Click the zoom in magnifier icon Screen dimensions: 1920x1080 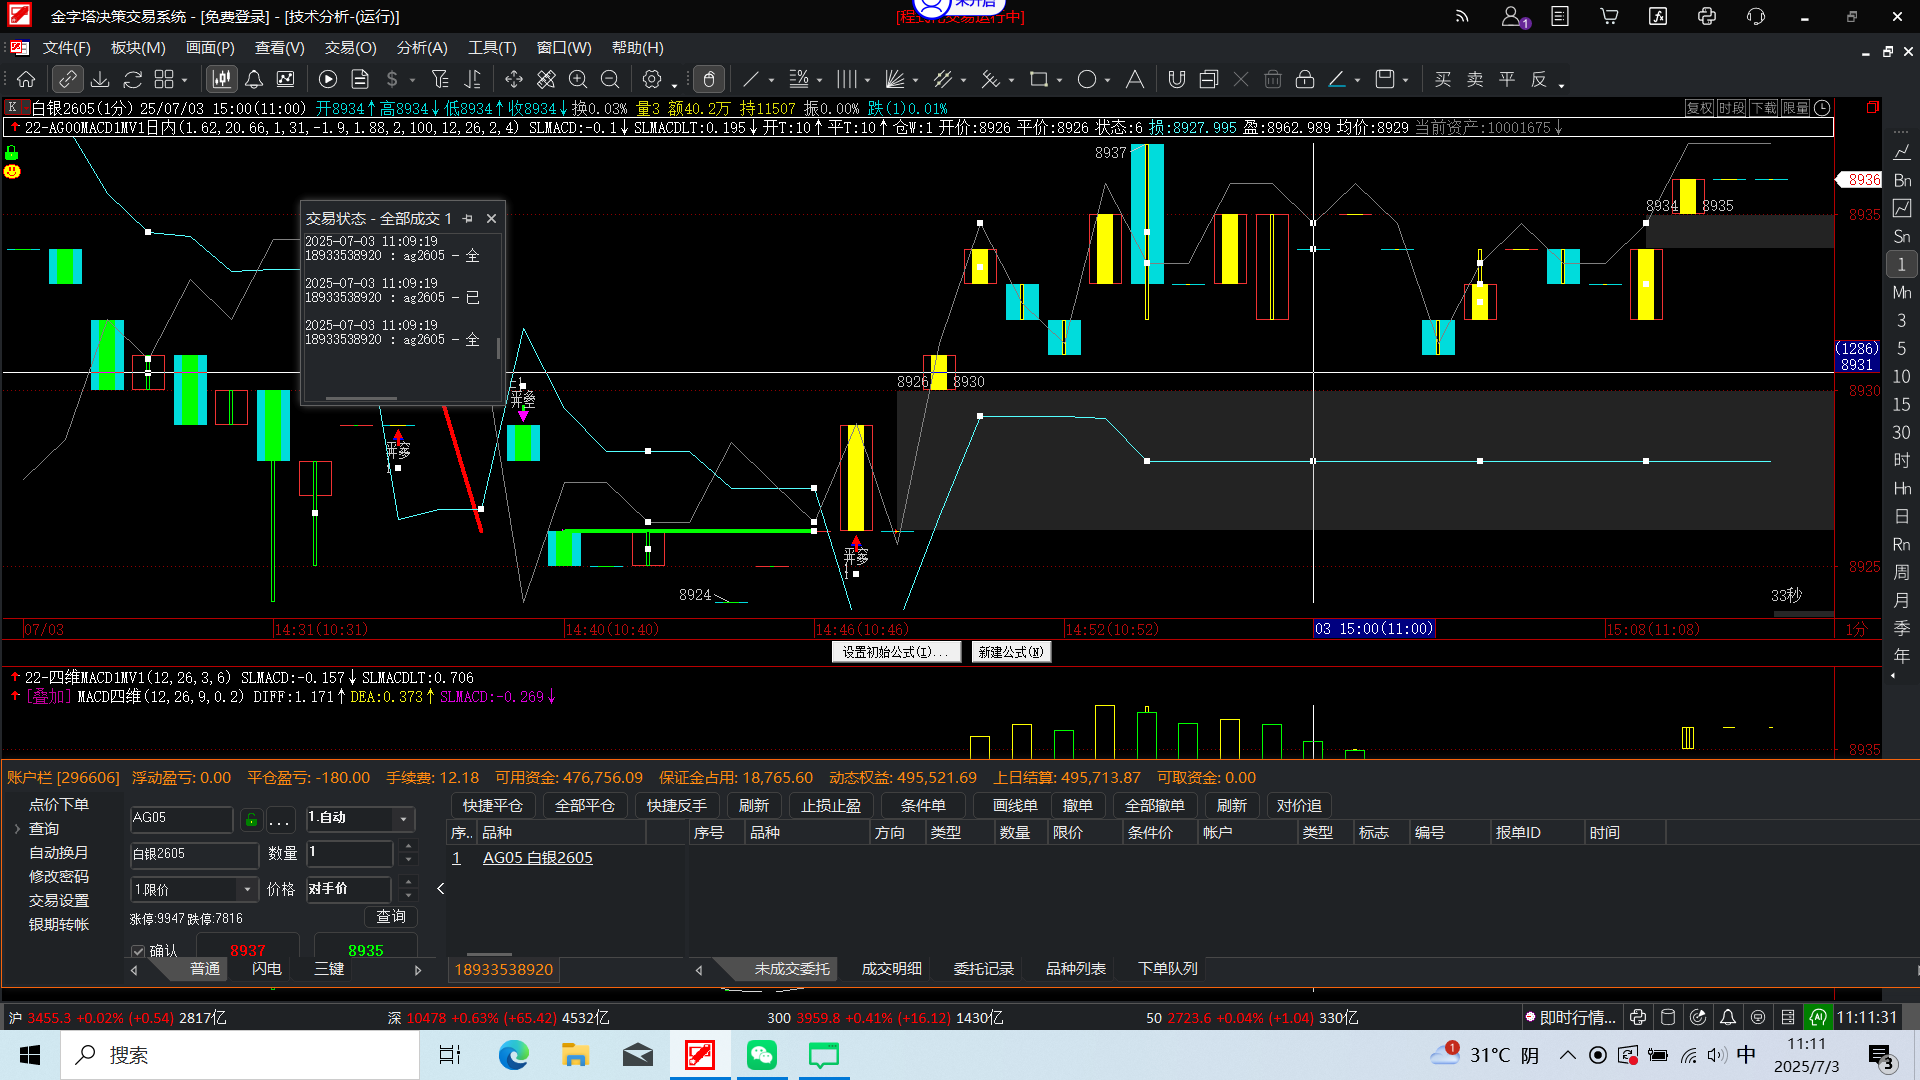tap(578, 79)
